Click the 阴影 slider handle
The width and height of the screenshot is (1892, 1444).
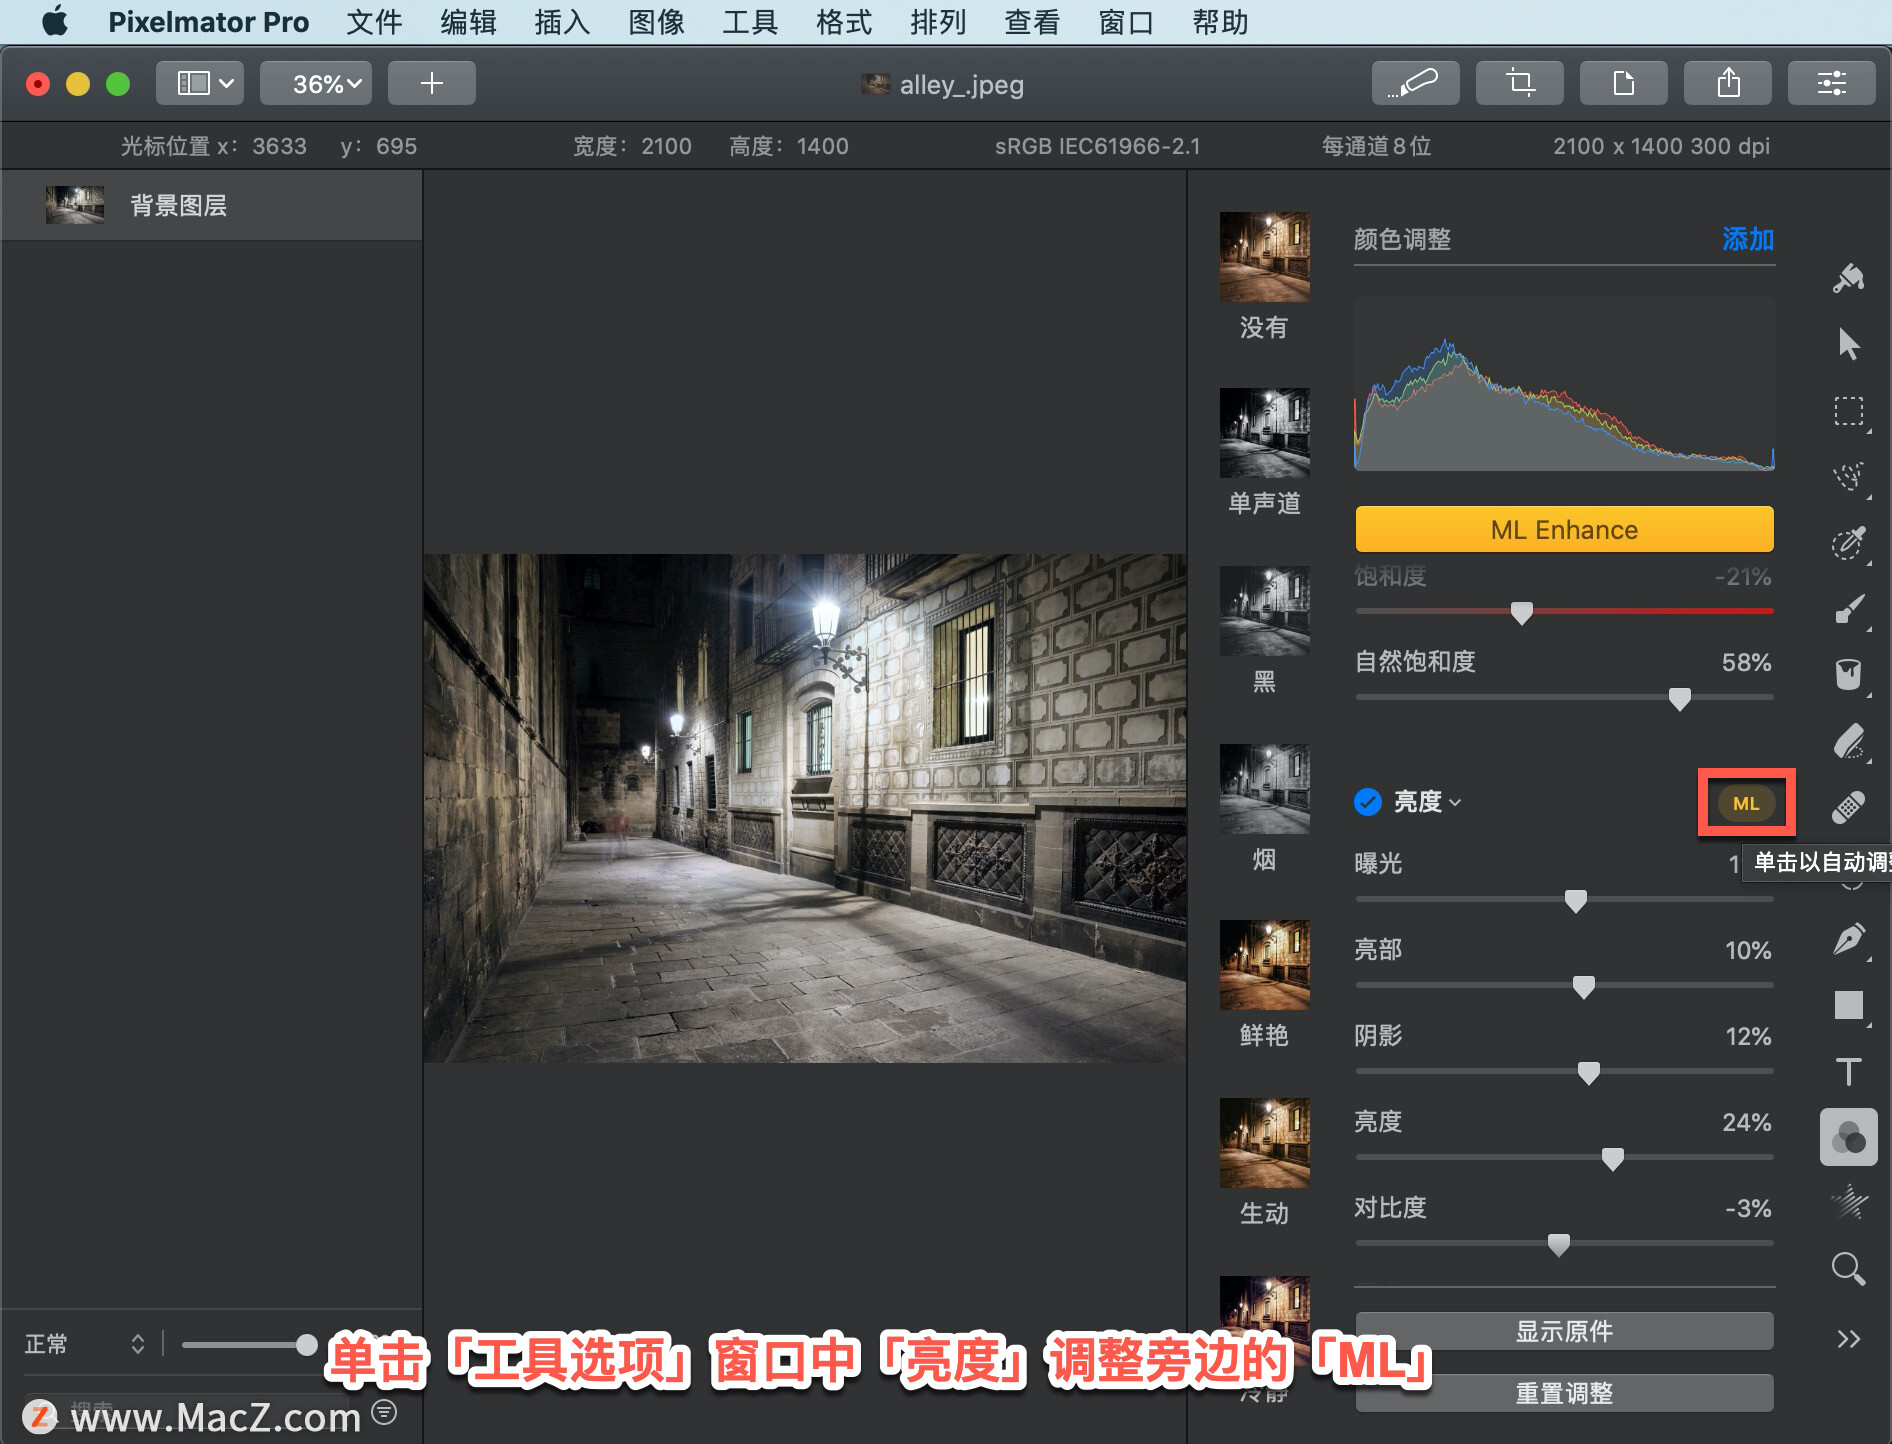click(x=1588, y=1073)
